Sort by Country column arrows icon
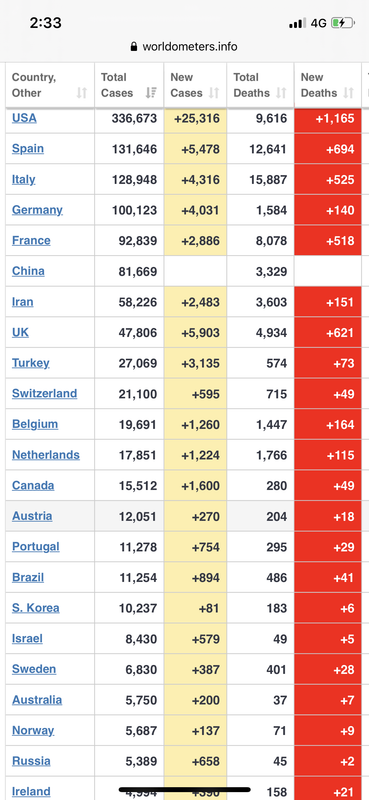The width and height of the screenshot is (369, 800). 82,93
